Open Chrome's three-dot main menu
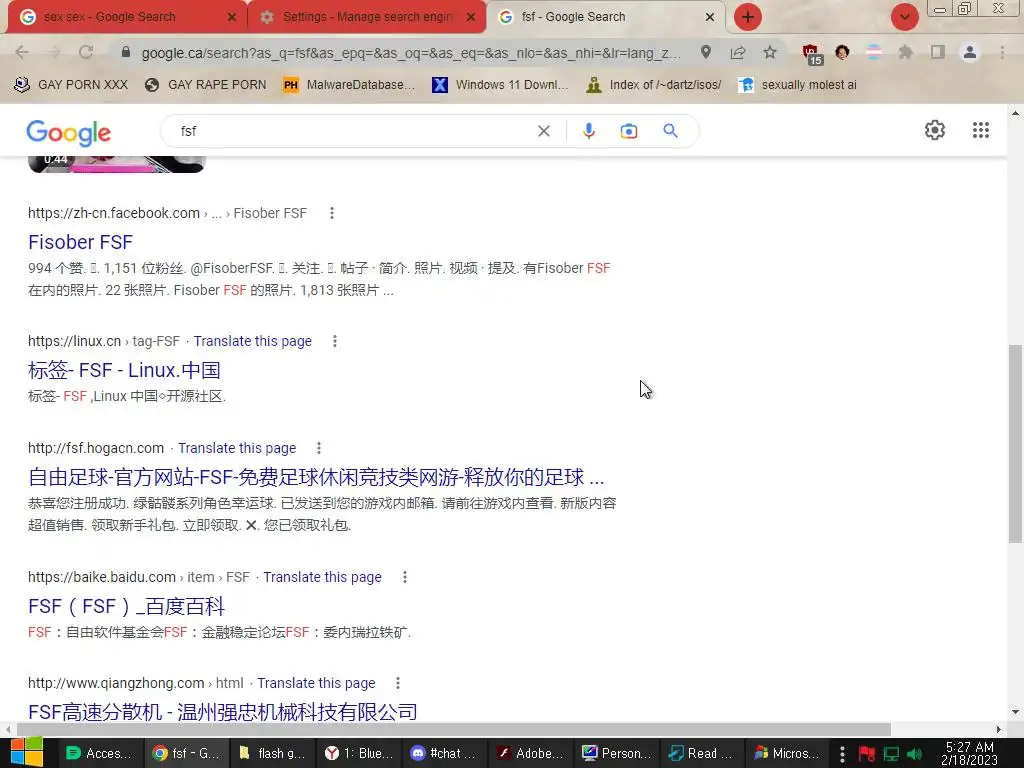Viewport: 1024px width, 768px height. tap(1002, 52)
